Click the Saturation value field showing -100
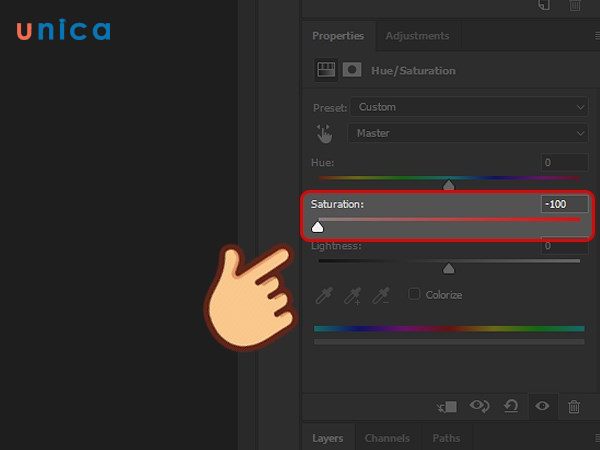Screen dimensions: 600x450 tap(564, 204)
